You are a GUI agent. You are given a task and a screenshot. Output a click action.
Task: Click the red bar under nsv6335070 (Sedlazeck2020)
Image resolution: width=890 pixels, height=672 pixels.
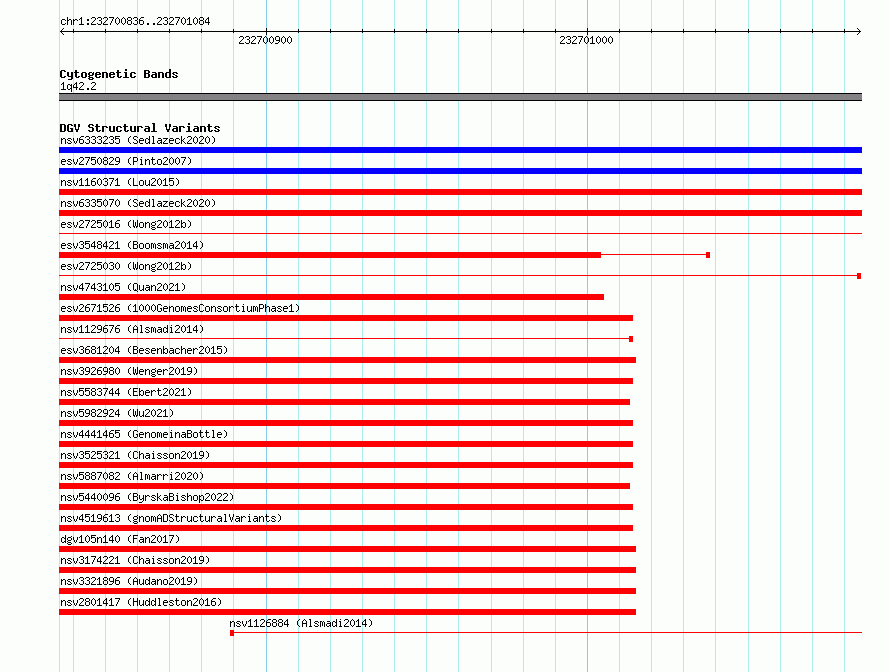pos(460,213)
